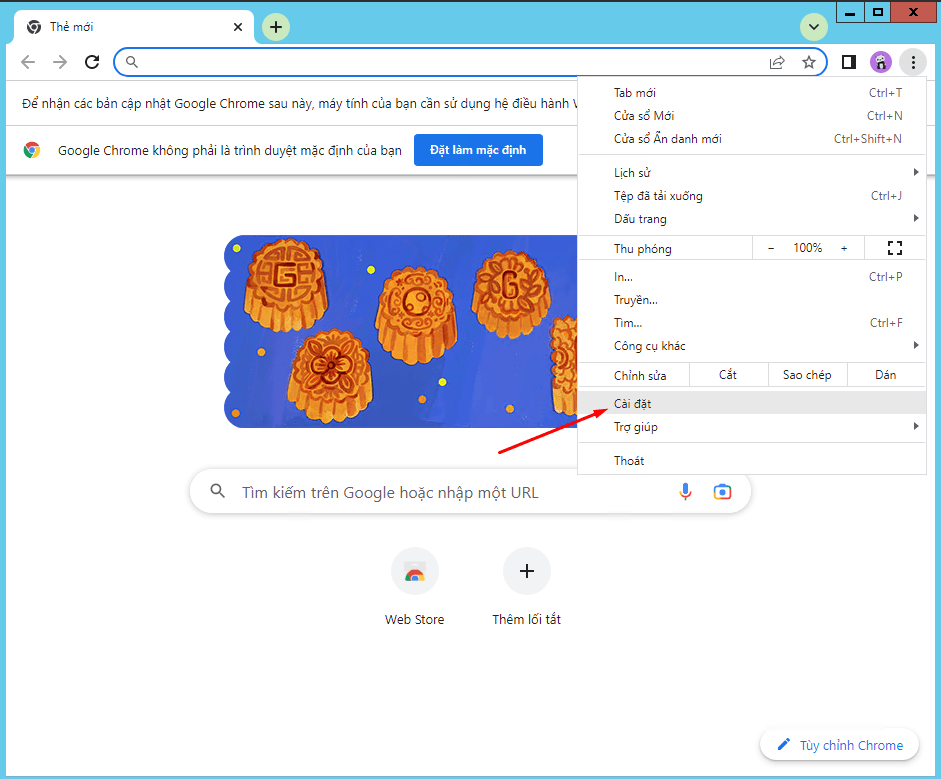
Task: Minimize the Chrome window
Action: [850, 12]
